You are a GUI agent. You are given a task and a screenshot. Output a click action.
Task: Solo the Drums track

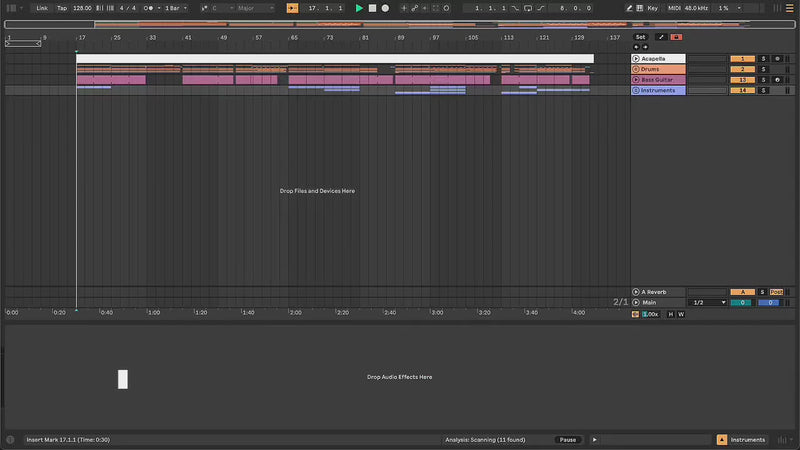(x=762, y=69)
